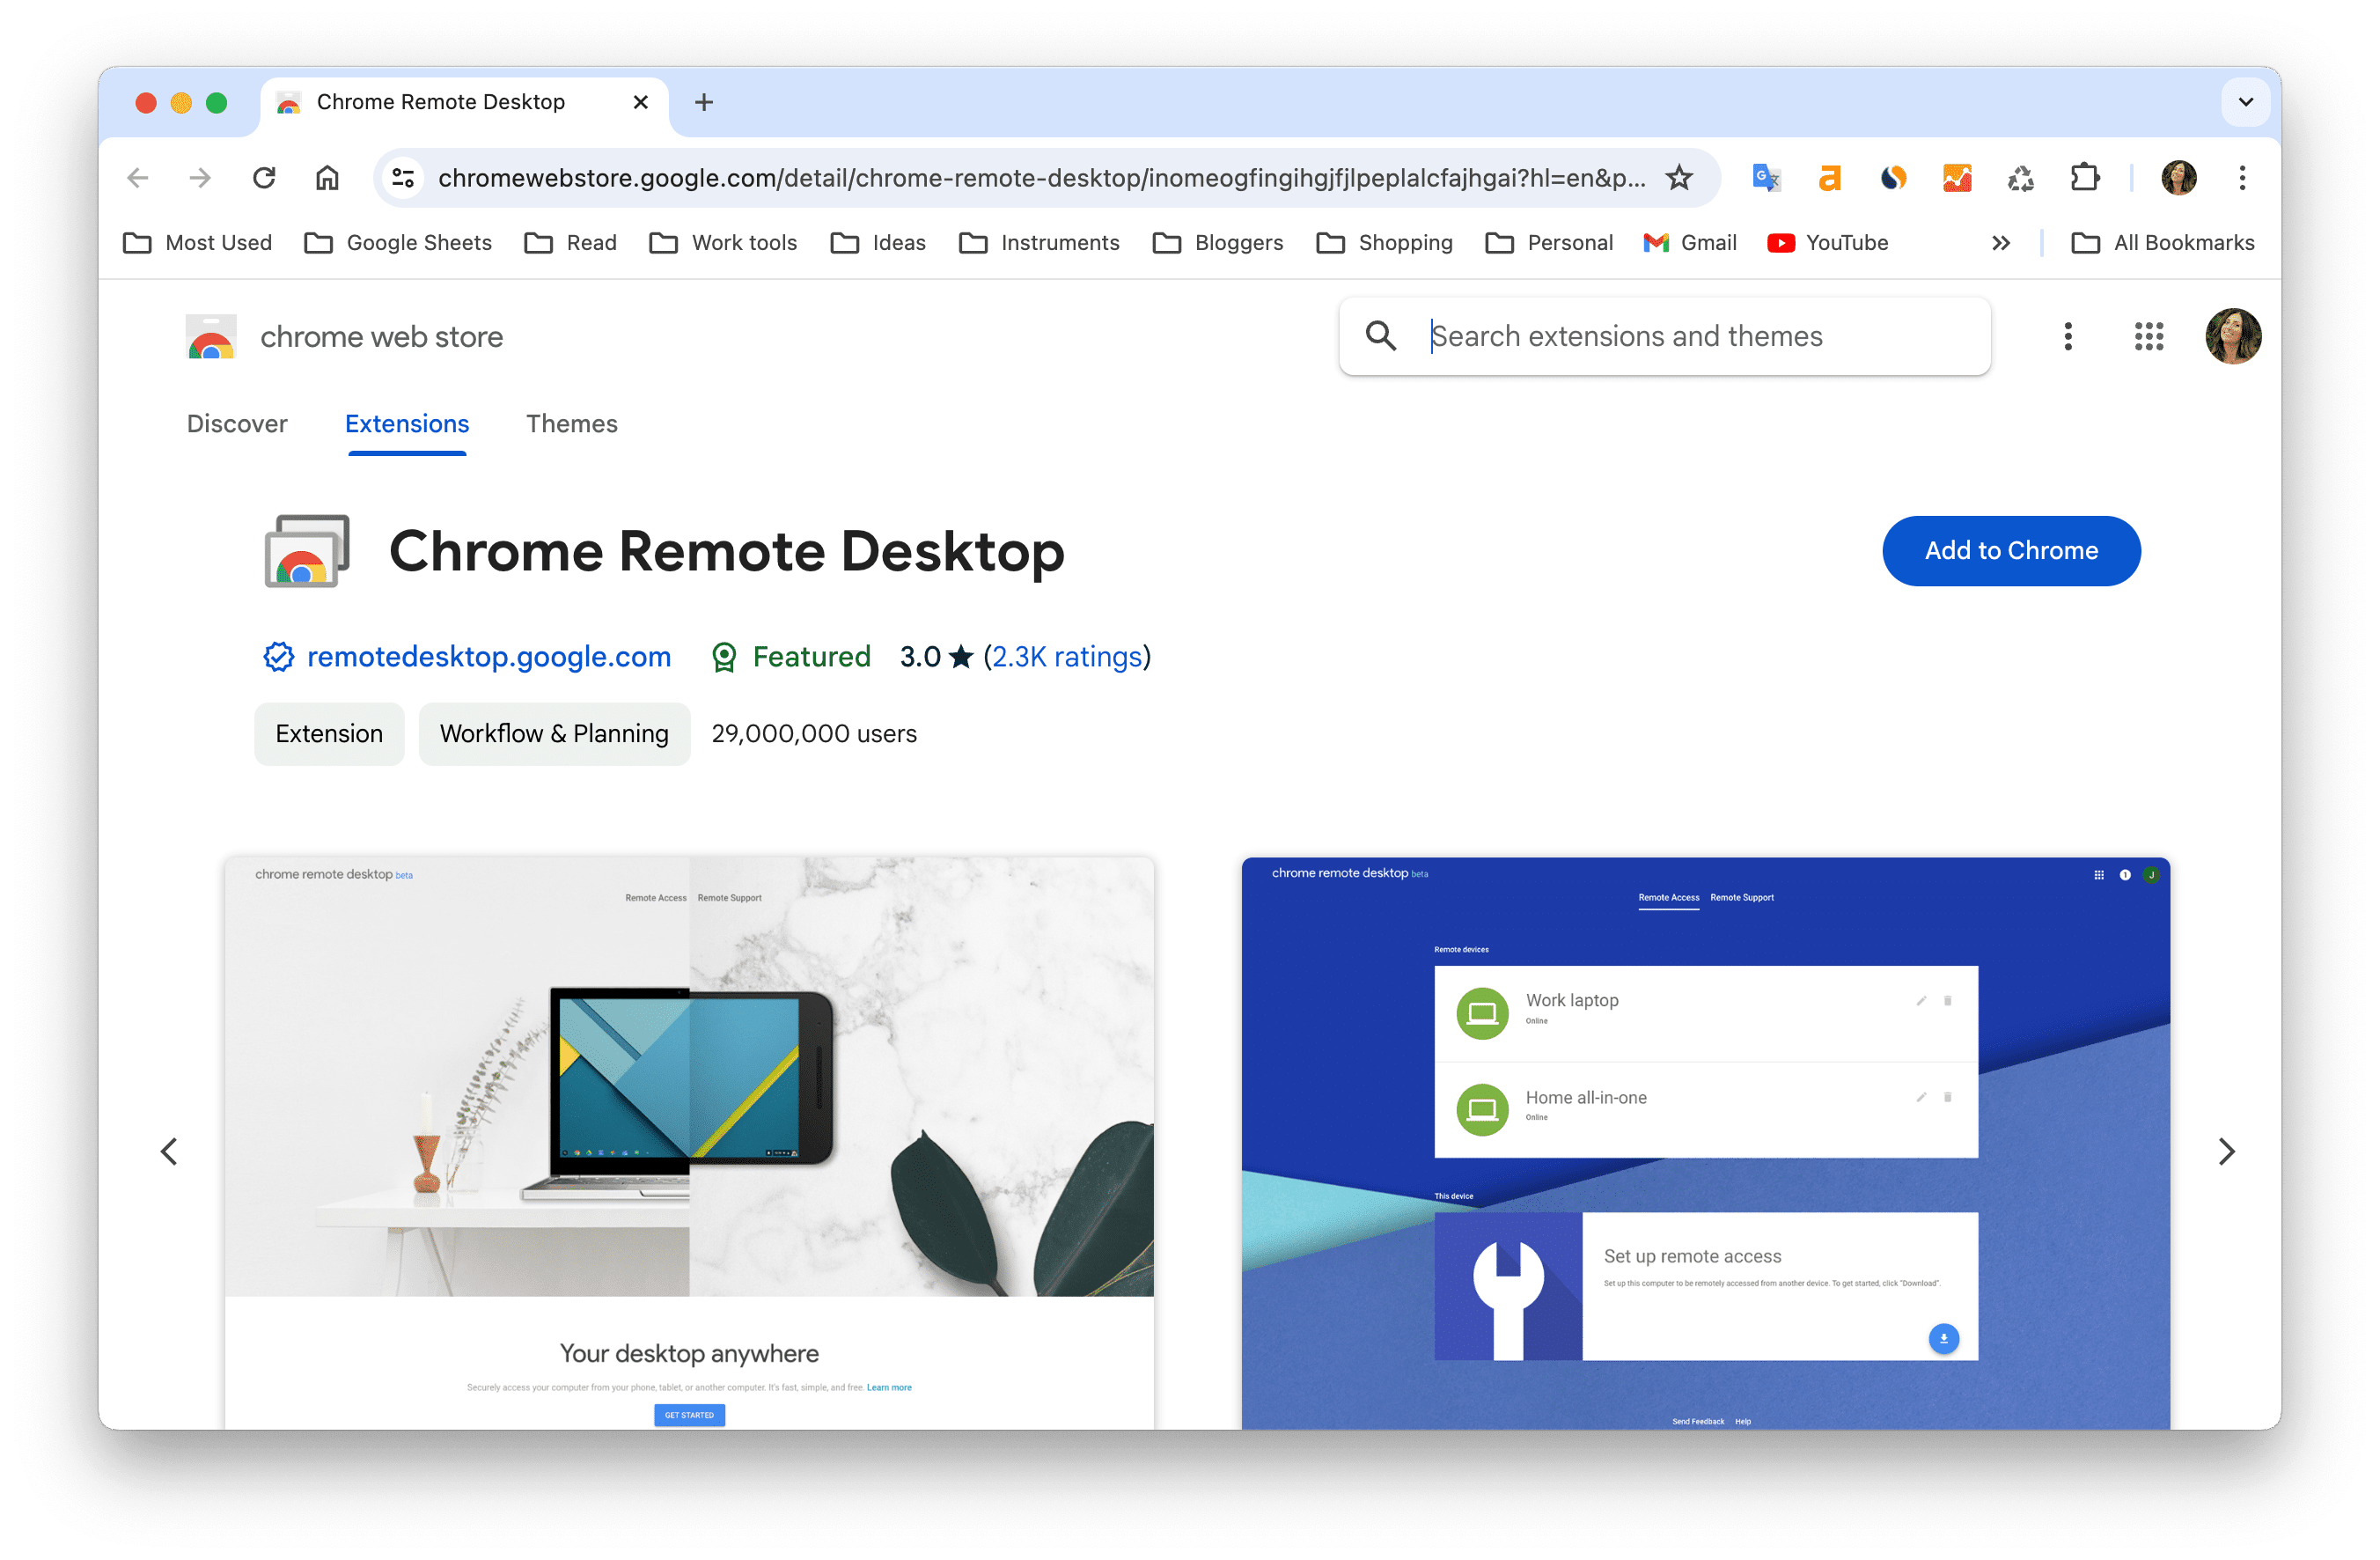
Task: Open the web store three-dot options menu
Action: 2068,336
